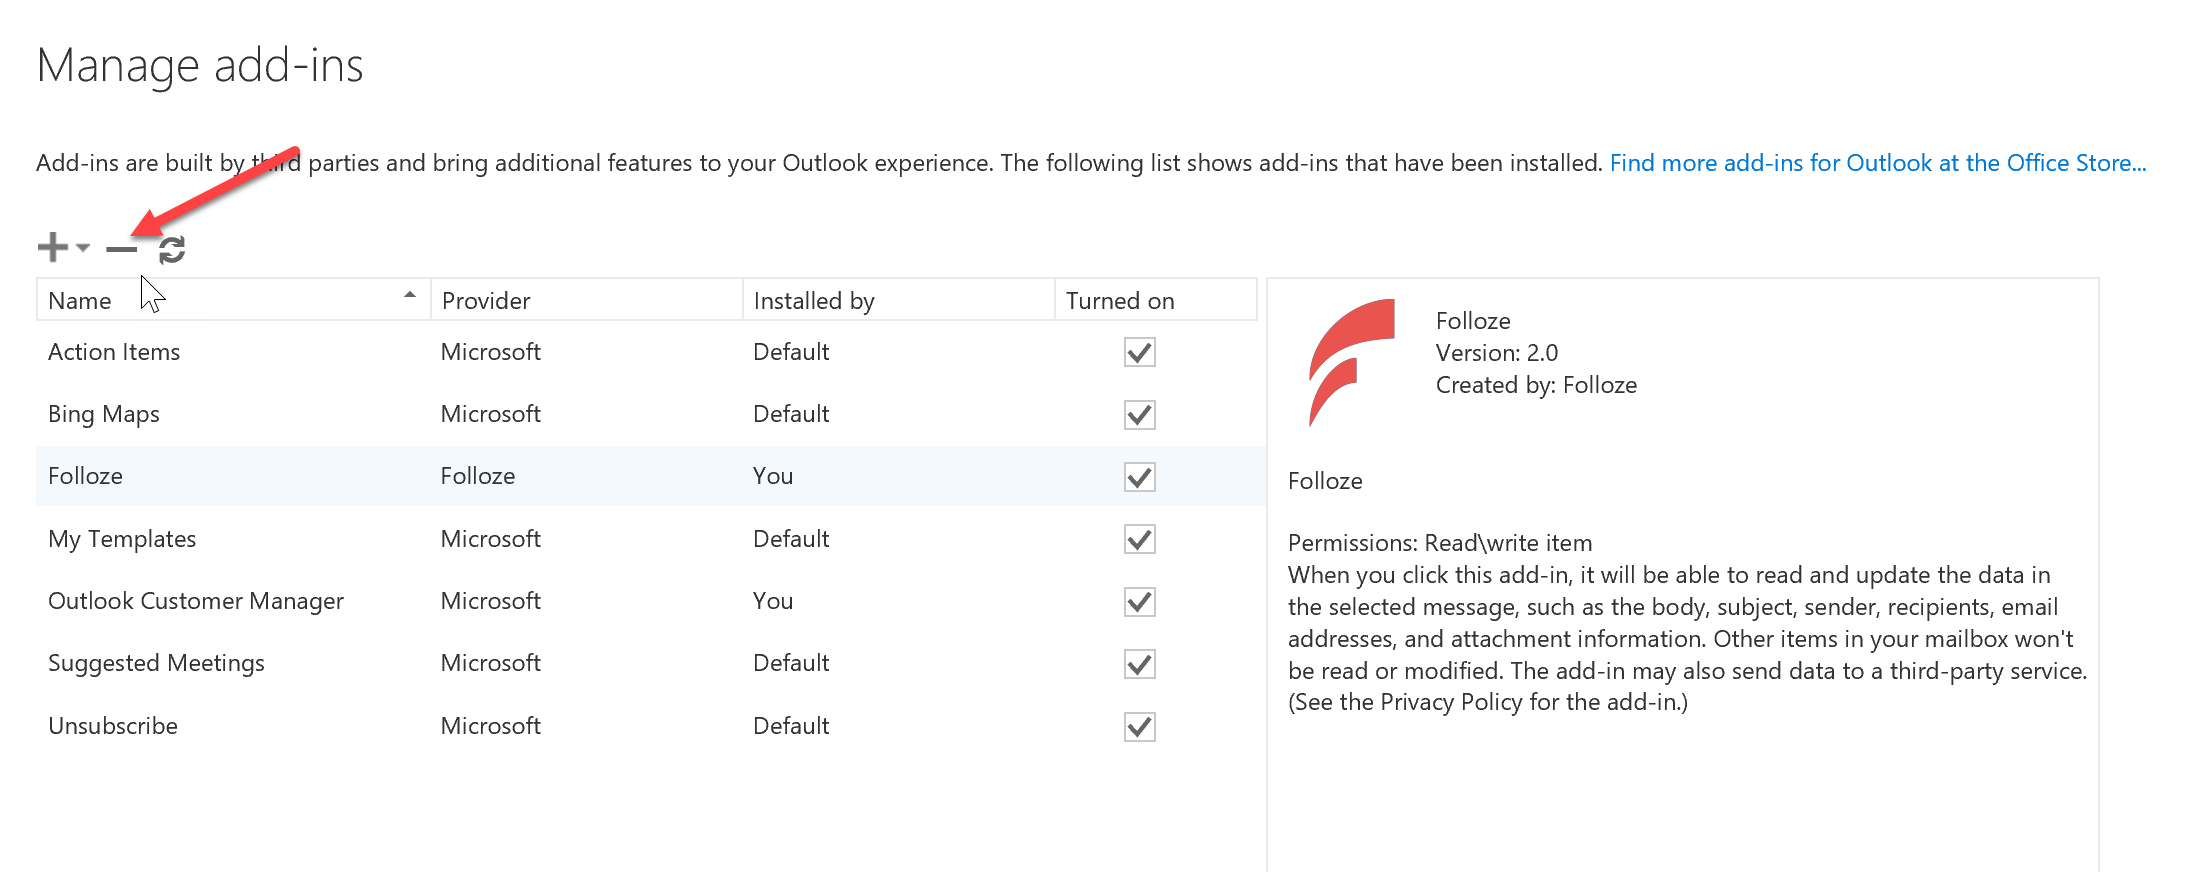This screenshot has width=2185, height=872.
Task: Click 'Created by: Folloze' text
Action: pos(1536,385)
